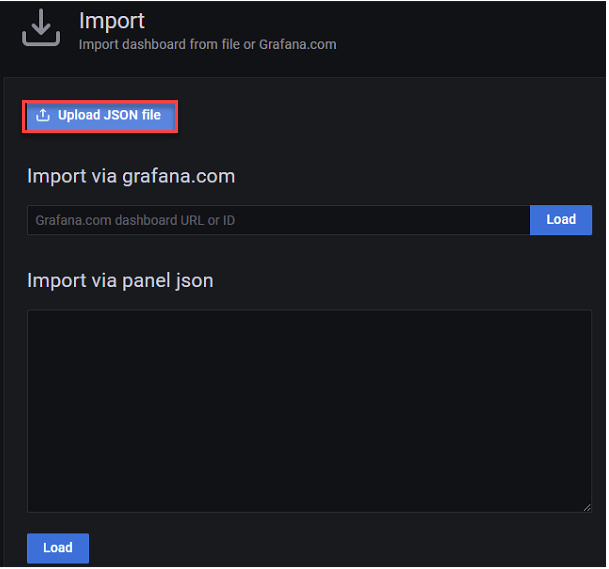
Task: Click the upload arrow icon on Upload button
Action: [42, 116]
